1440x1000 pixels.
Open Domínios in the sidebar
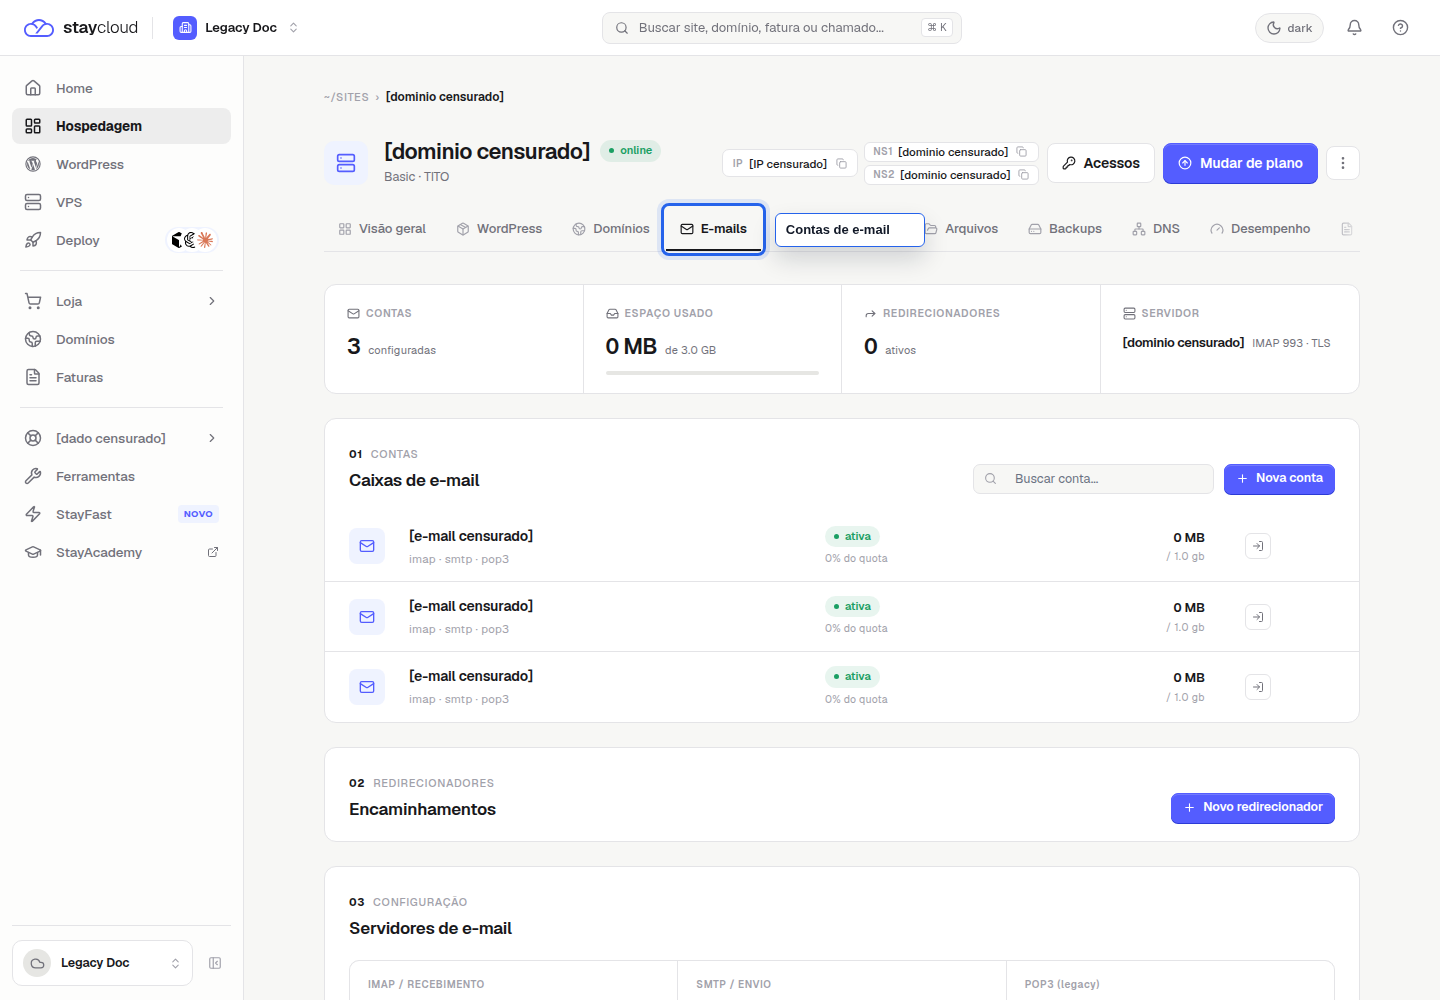coord(121,339)
